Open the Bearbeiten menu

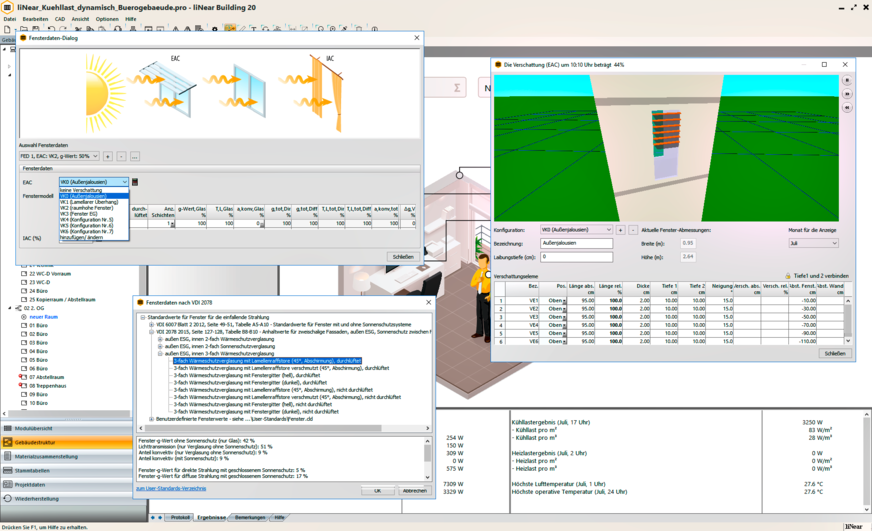[x=36, y=19]
